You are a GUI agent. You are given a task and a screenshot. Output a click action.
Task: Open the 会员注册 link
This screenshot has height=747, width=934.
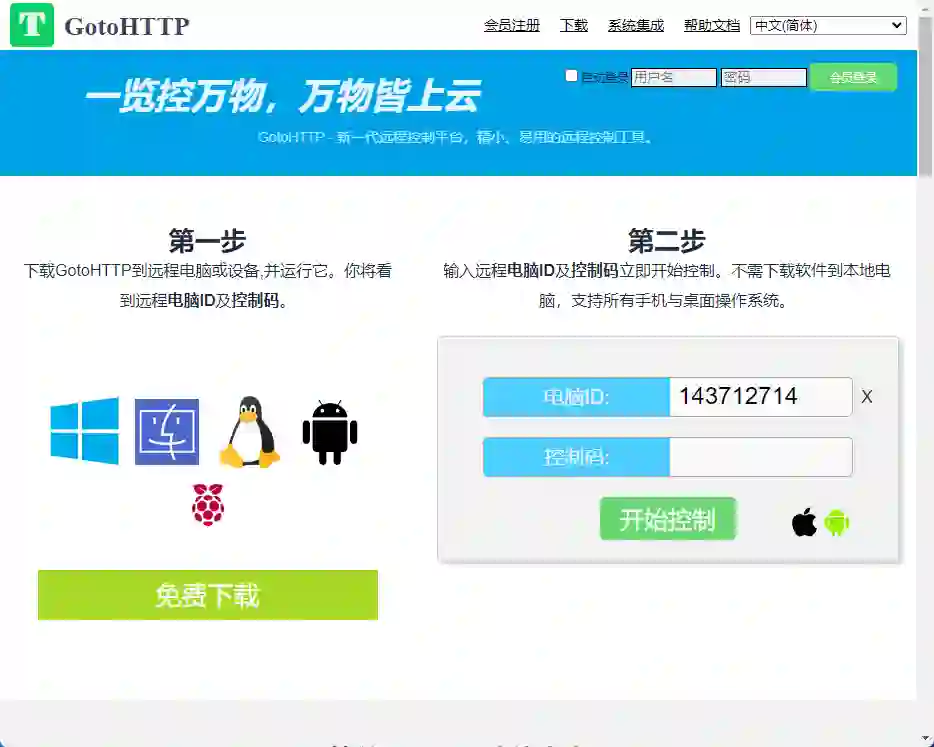pyautogui.click(x=512, y=26)
